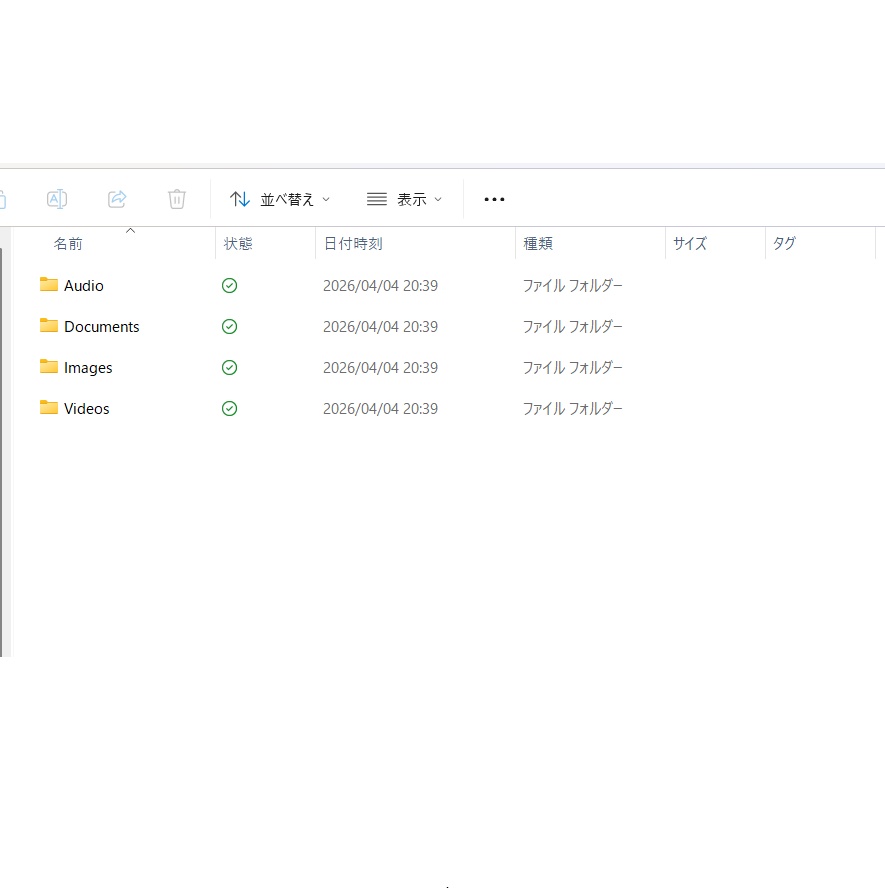Viewport: 885px width, 888px height.
Task: Click the sync status checkmark for Images
Action: (229, 368)
